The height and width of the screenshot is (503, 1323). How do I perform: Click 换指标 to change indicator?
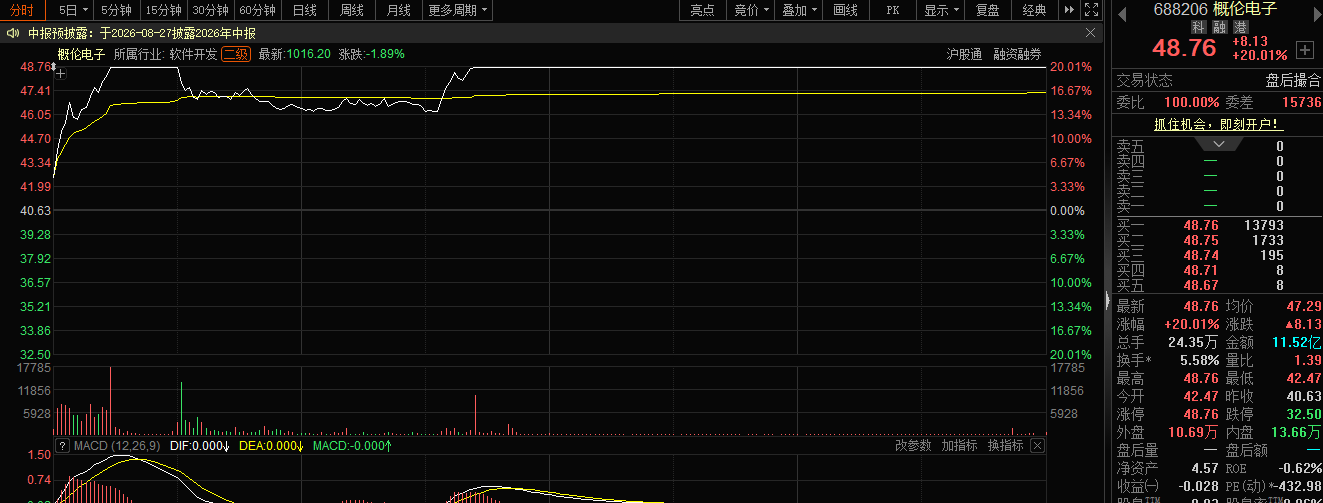[x=1005, y=445]
